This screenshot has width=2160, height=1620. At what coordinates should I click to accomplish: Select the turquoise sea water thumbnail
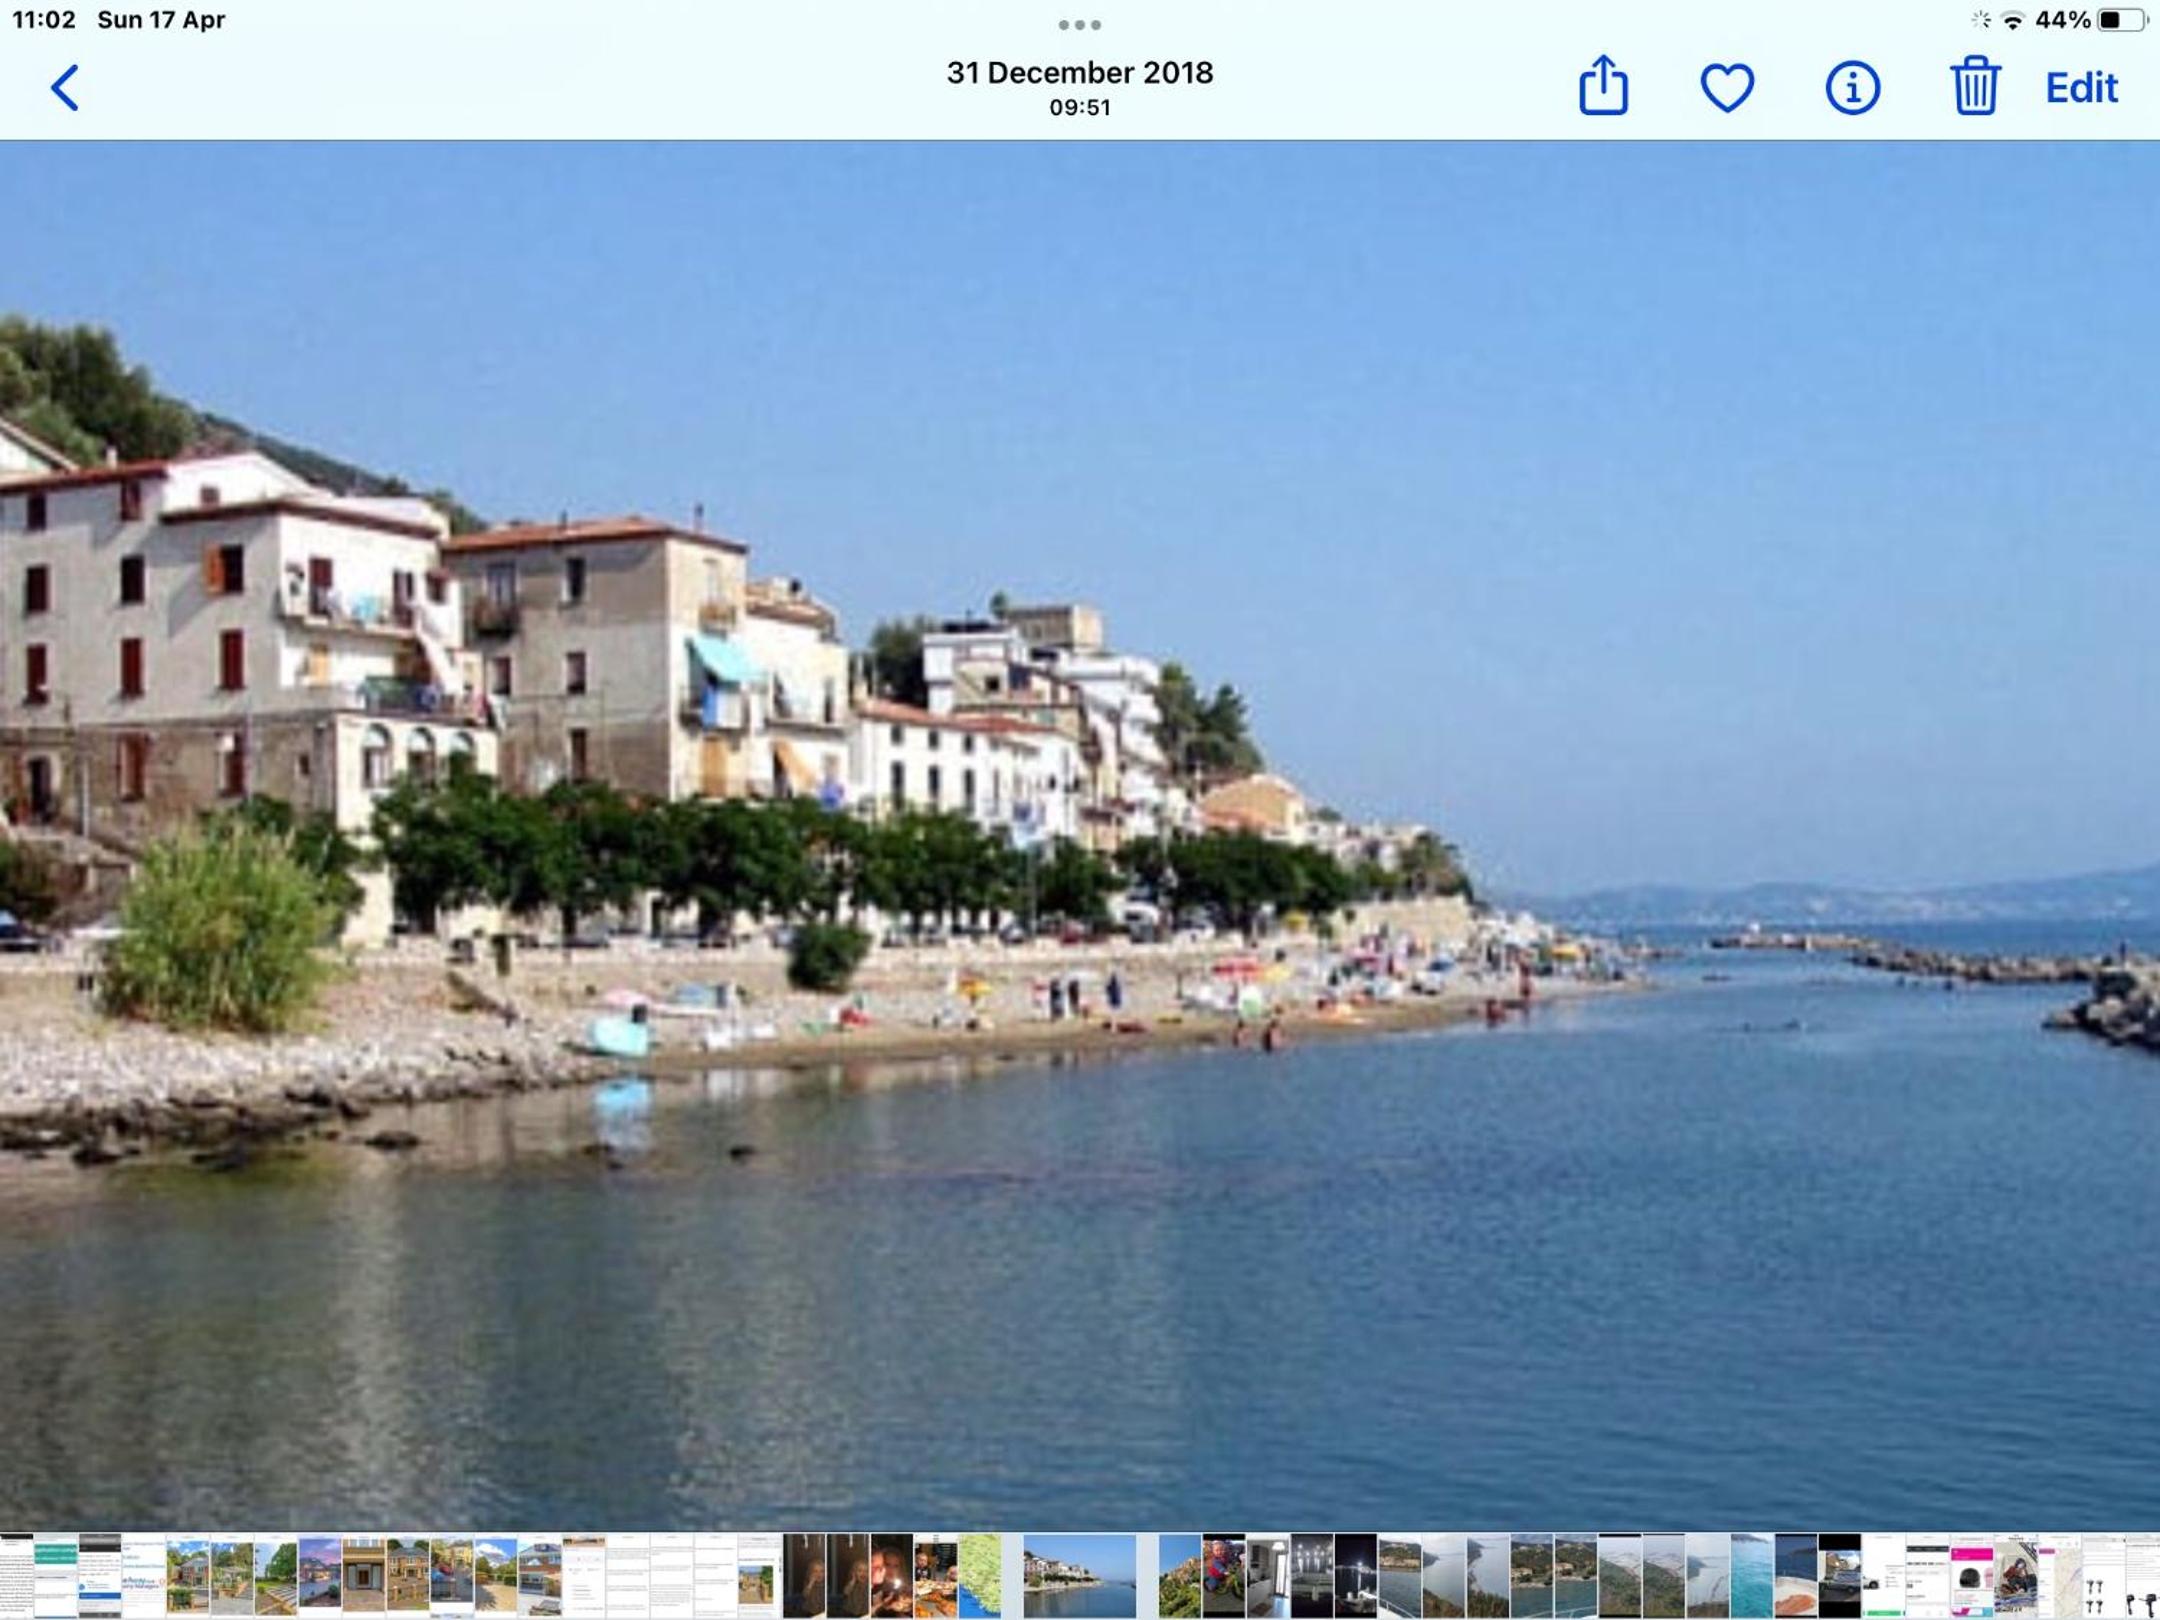click(1752, 1576)
